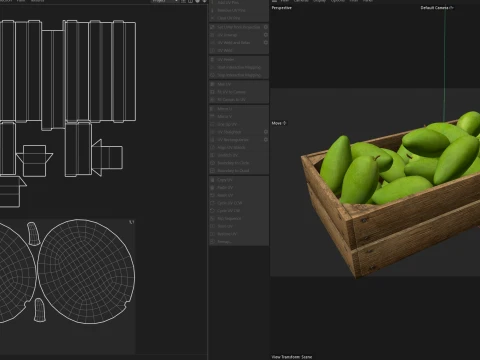Stop Interactive Mapping from the list
This screenshot has height=360, width=480.
238,75
